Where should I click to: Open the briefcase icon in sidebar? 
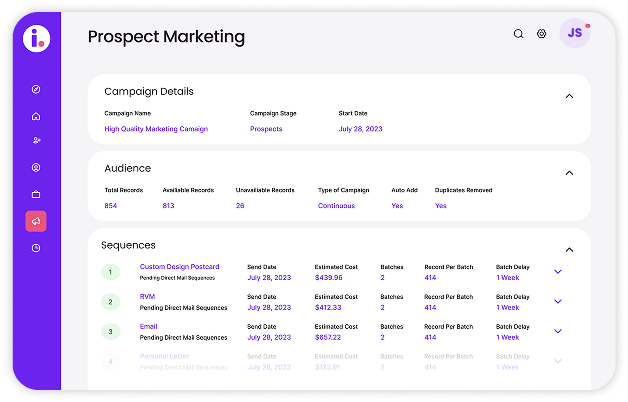point(36,194)
